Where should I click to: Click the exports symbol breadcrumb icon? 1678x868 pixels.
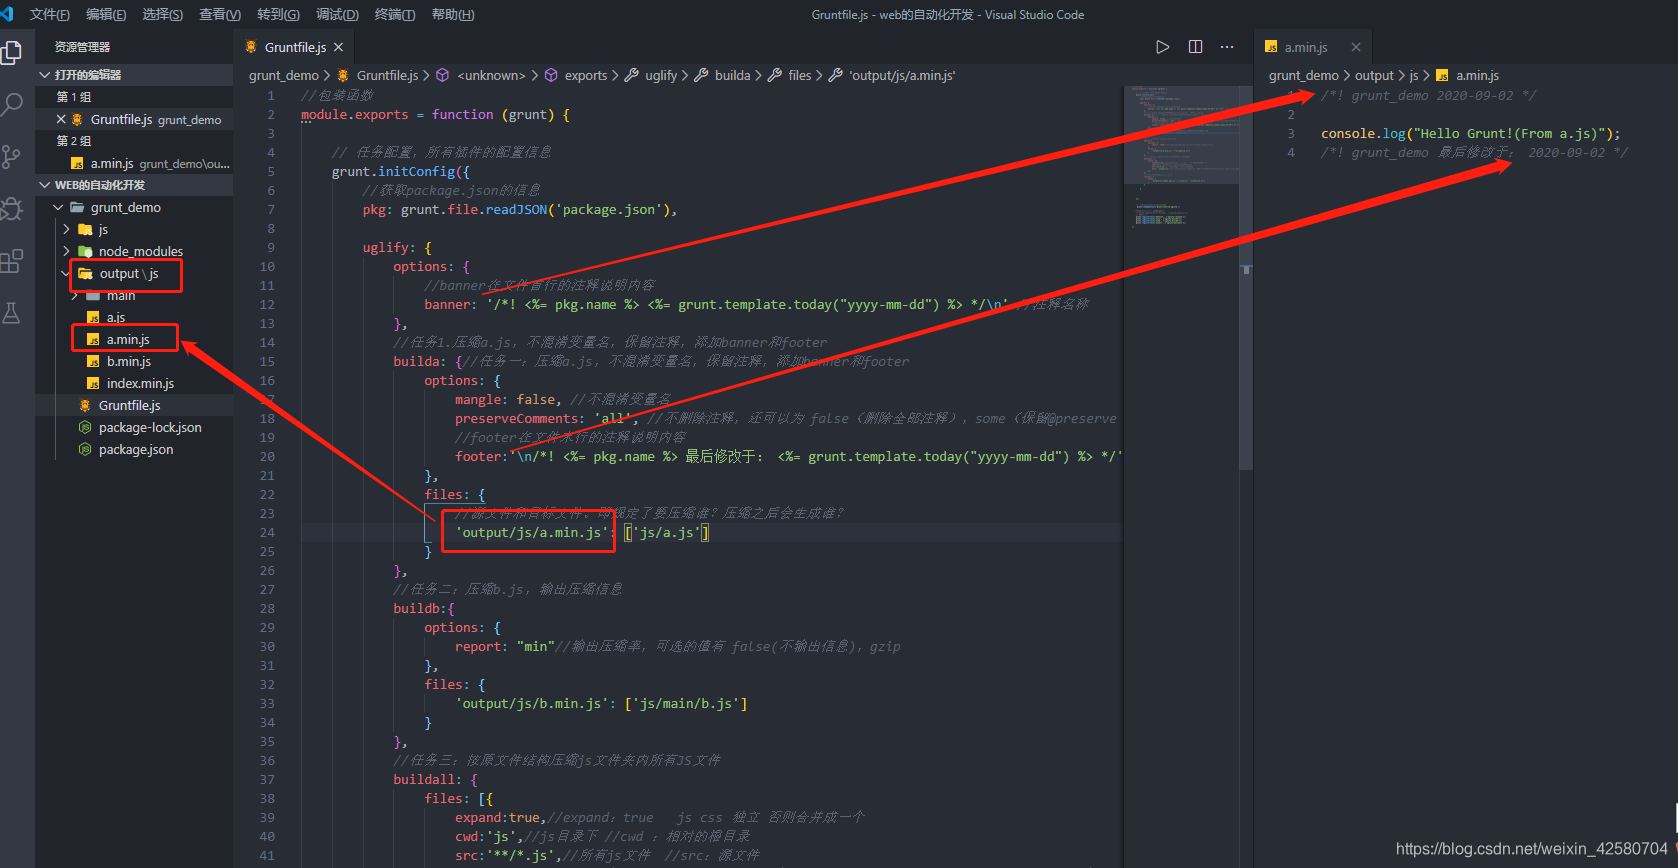(550, 75)
